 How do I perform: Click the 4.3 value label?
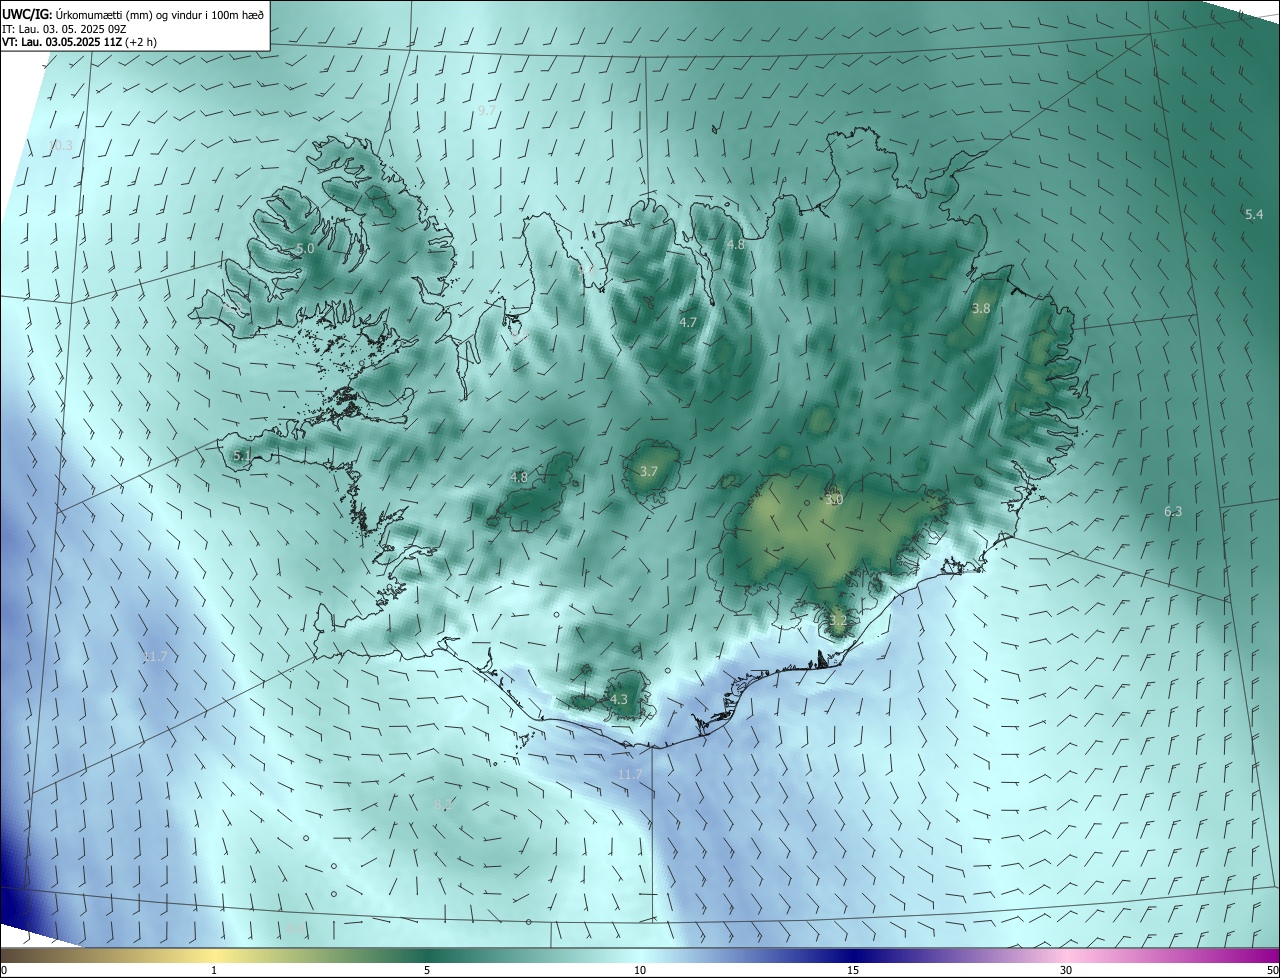pos(619,700)
